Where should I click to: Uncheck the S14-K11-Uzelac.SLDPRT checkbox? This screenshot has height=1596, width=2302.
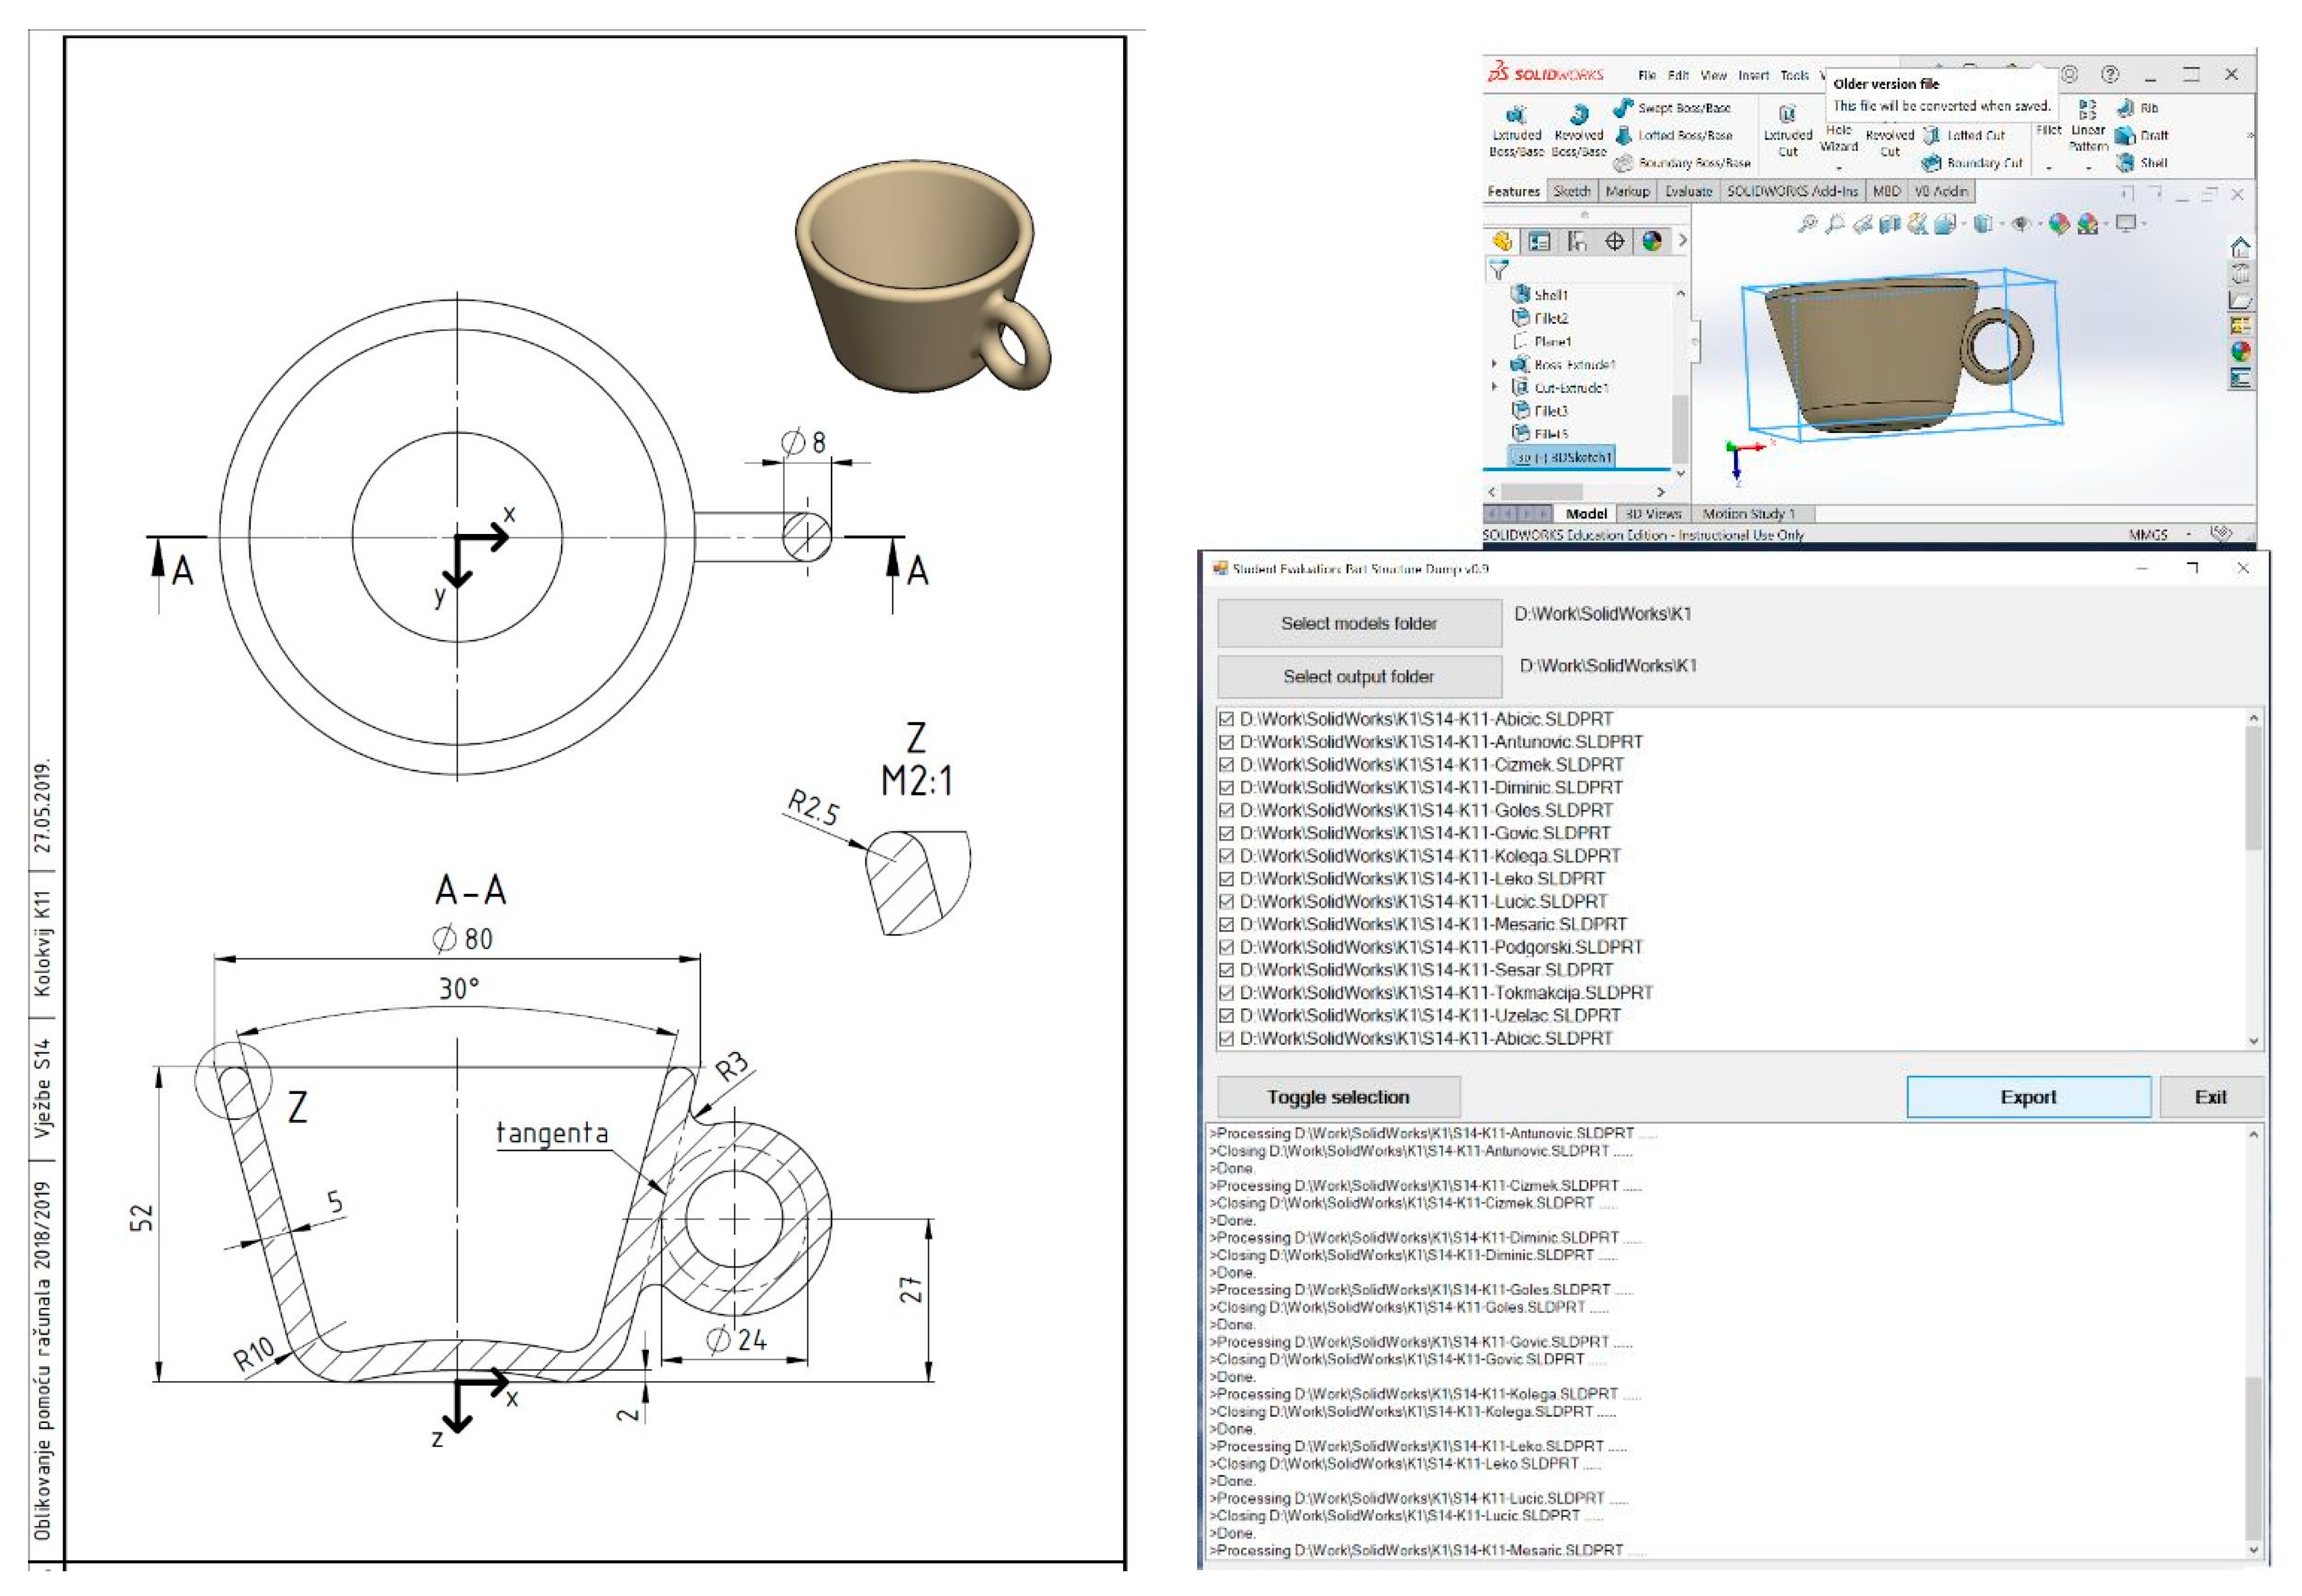(x=1226, y=1016)
